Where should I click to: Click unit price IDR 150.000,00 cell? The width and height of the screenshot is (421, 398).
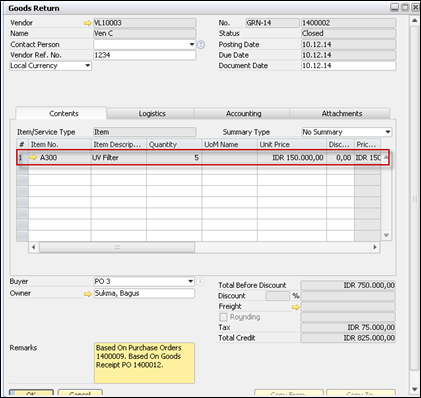pyautogui.click(x=292, y=157)
